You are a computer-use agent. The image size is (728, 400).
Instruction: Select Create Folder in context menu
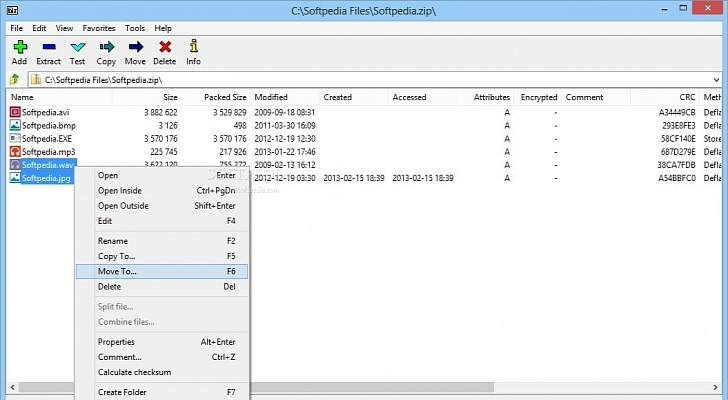point(124,392)
